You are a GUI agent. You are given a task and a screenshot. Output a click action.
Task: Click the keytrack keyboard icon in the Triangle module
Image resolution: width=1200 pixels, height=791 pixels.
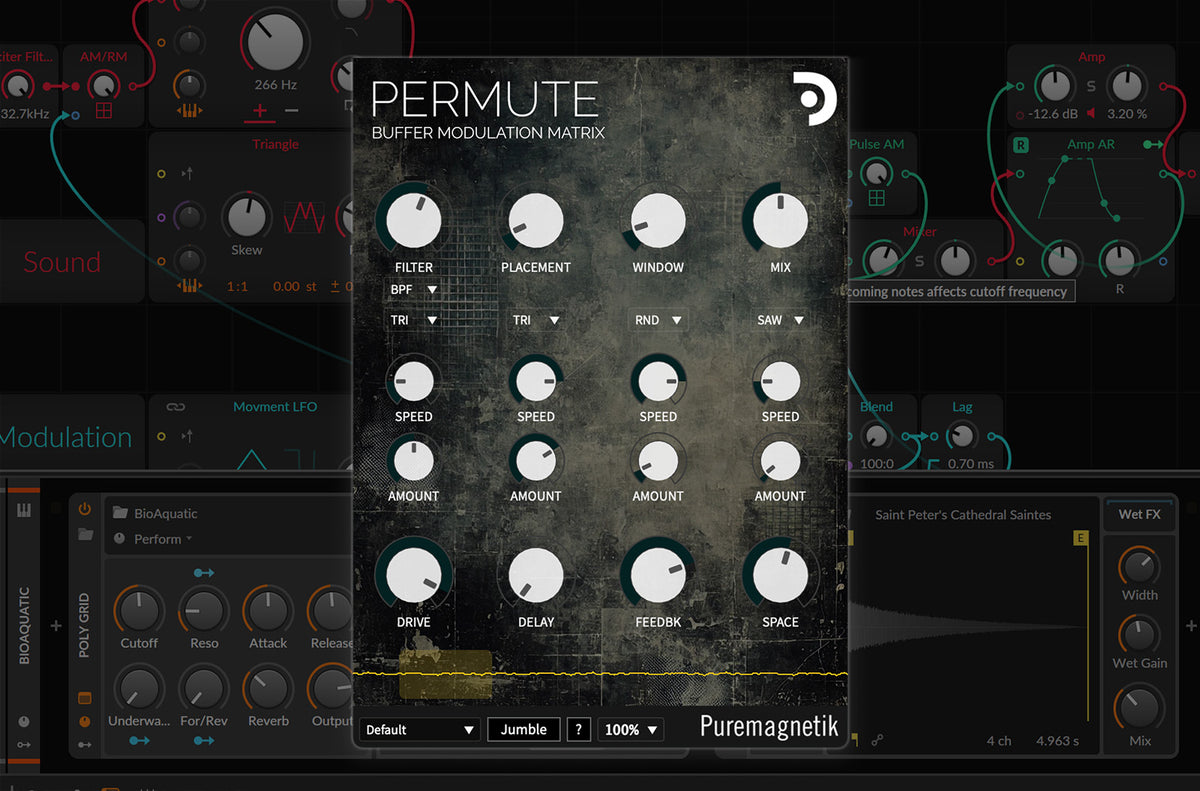[x=189, y=285]
